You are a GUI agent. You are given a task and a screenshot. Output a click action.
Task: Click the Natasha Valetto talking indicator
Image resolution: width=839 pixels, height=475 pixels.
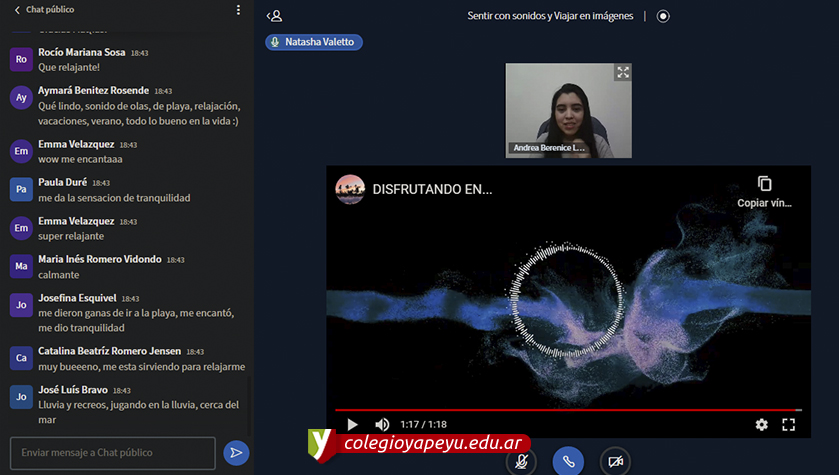point(314,42)
